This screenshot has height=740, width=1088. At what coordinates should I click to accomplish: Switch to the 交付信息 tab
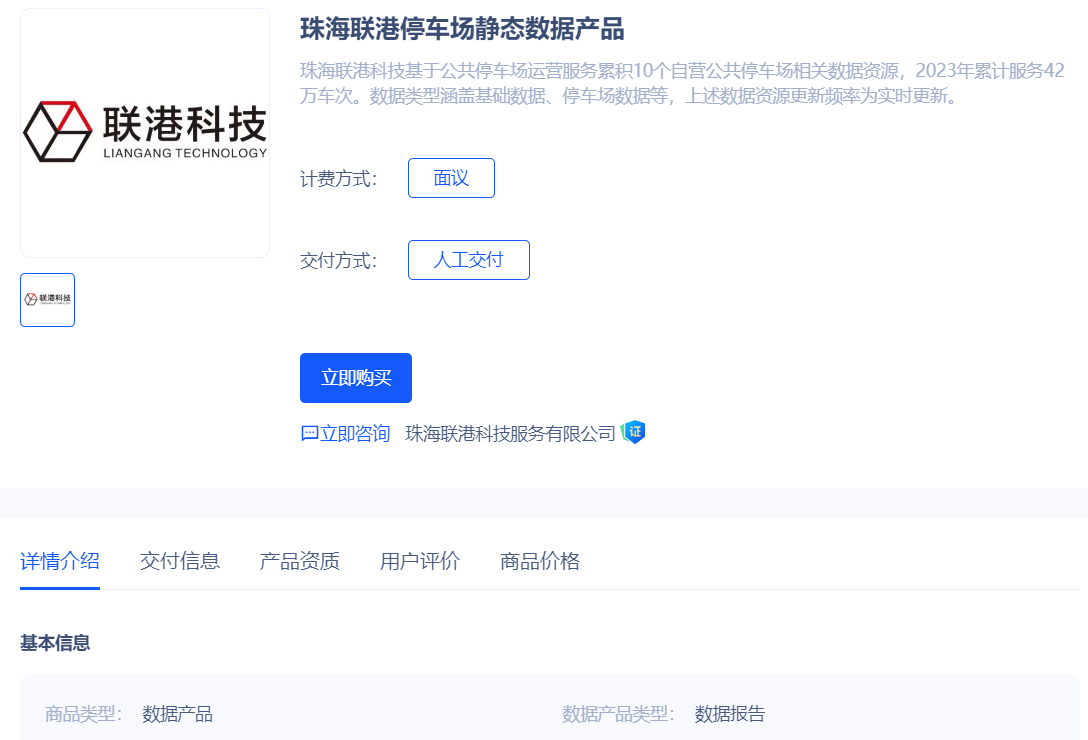180,561
